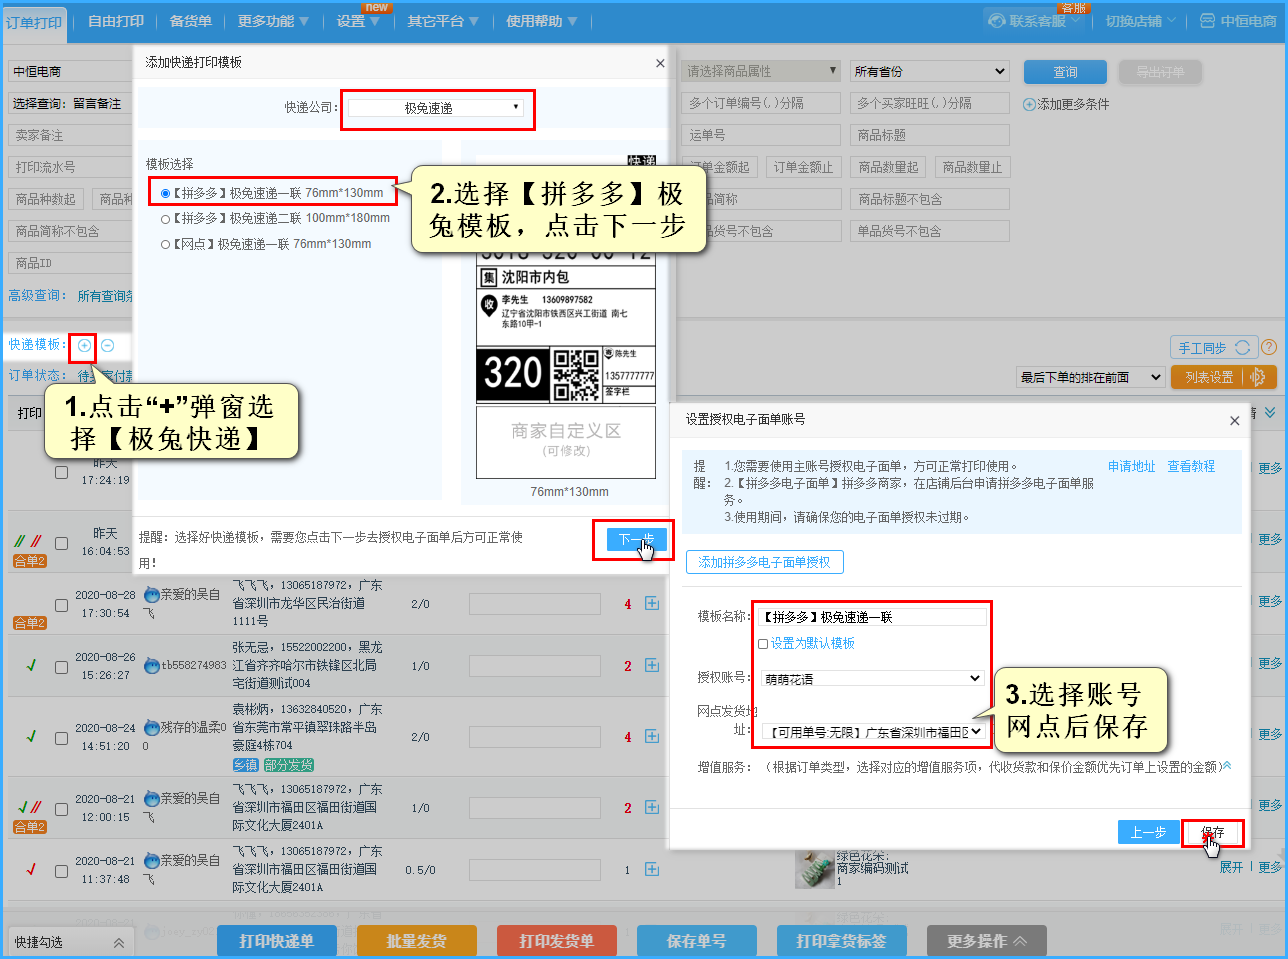Screen dimensions: 1288x959
Task: Open the 请选择商品属性 dropdown
Action: tap(762, 71)
